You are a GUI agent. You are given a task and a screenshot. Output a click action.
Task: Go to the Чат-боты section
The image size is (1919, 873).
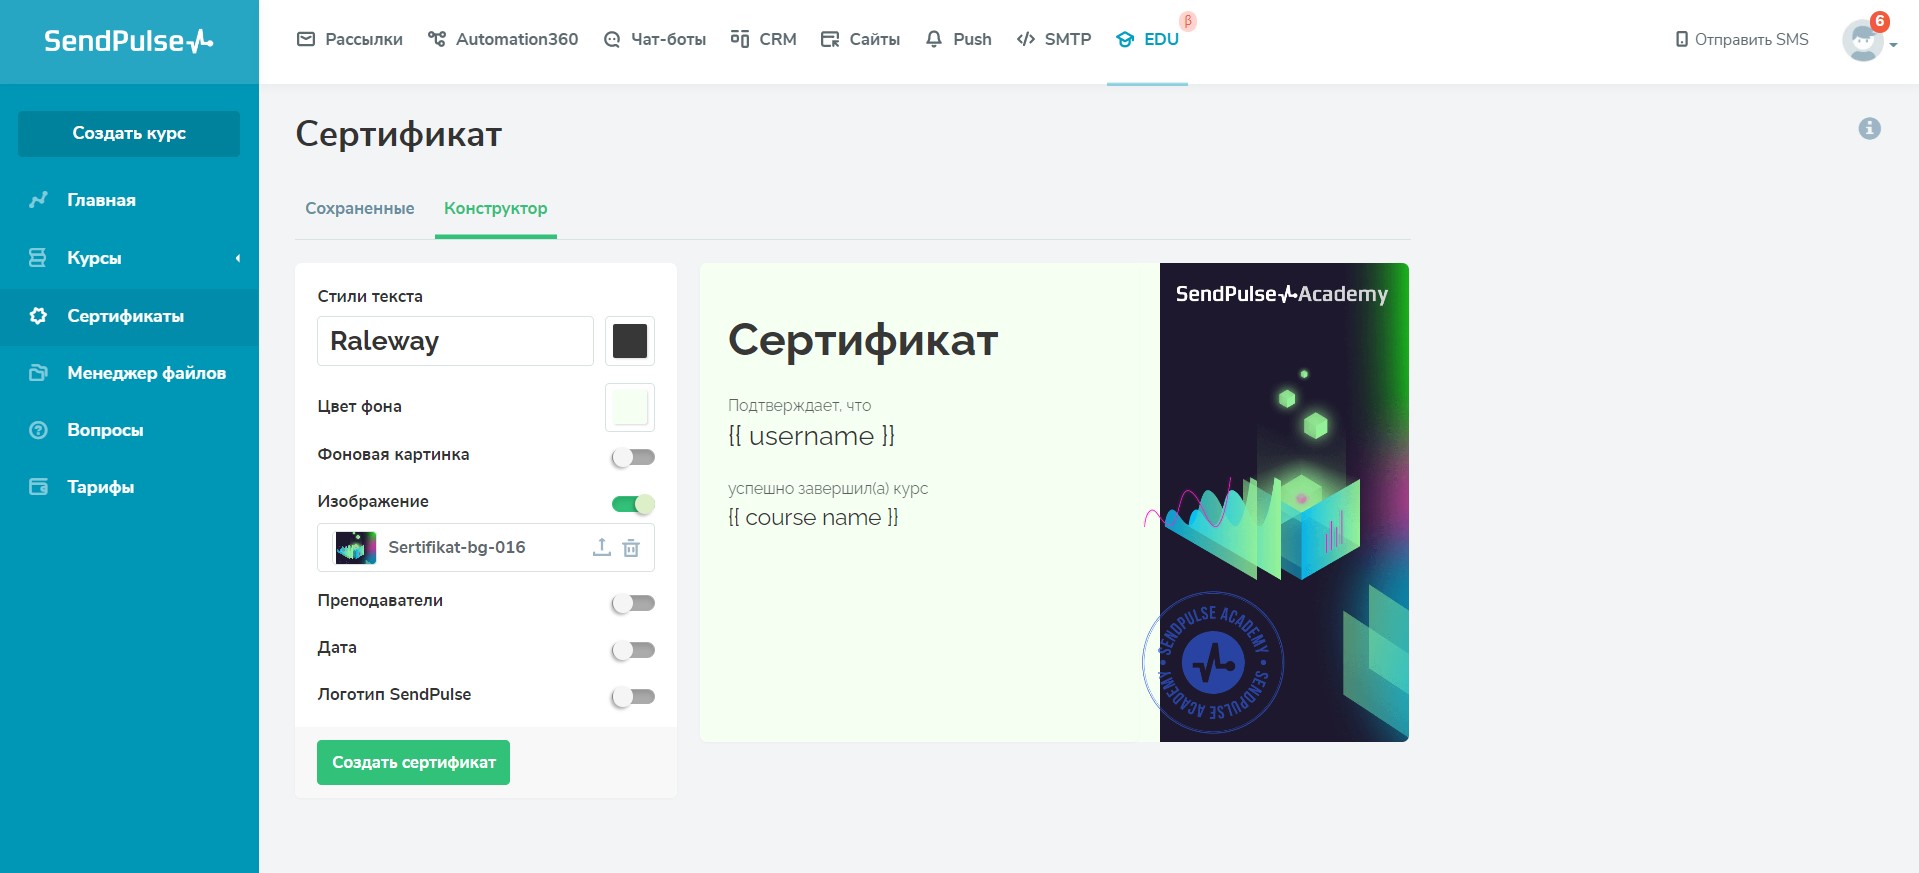coord(655,39)
